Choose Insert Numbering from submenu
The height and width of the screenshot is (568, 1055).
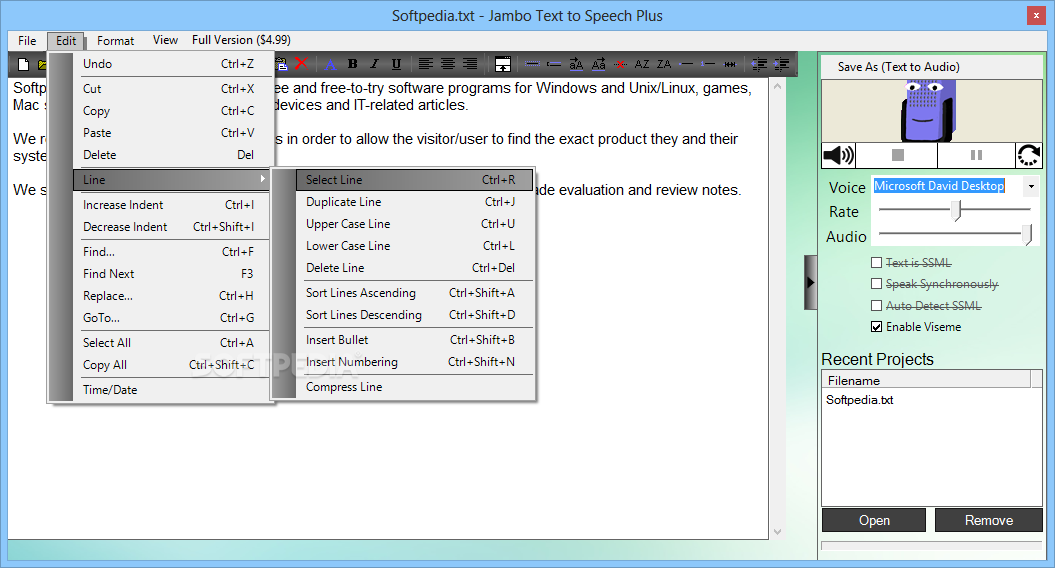click(x=414, y=362)
